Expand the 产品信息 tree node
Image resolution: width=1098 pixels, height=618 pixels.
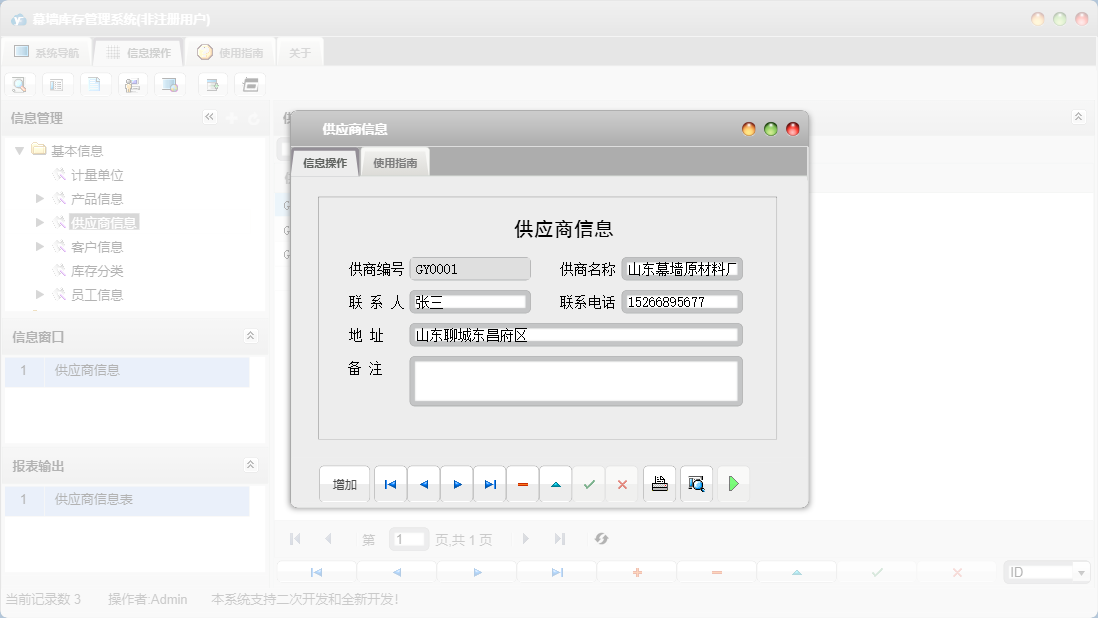[42, 198]
